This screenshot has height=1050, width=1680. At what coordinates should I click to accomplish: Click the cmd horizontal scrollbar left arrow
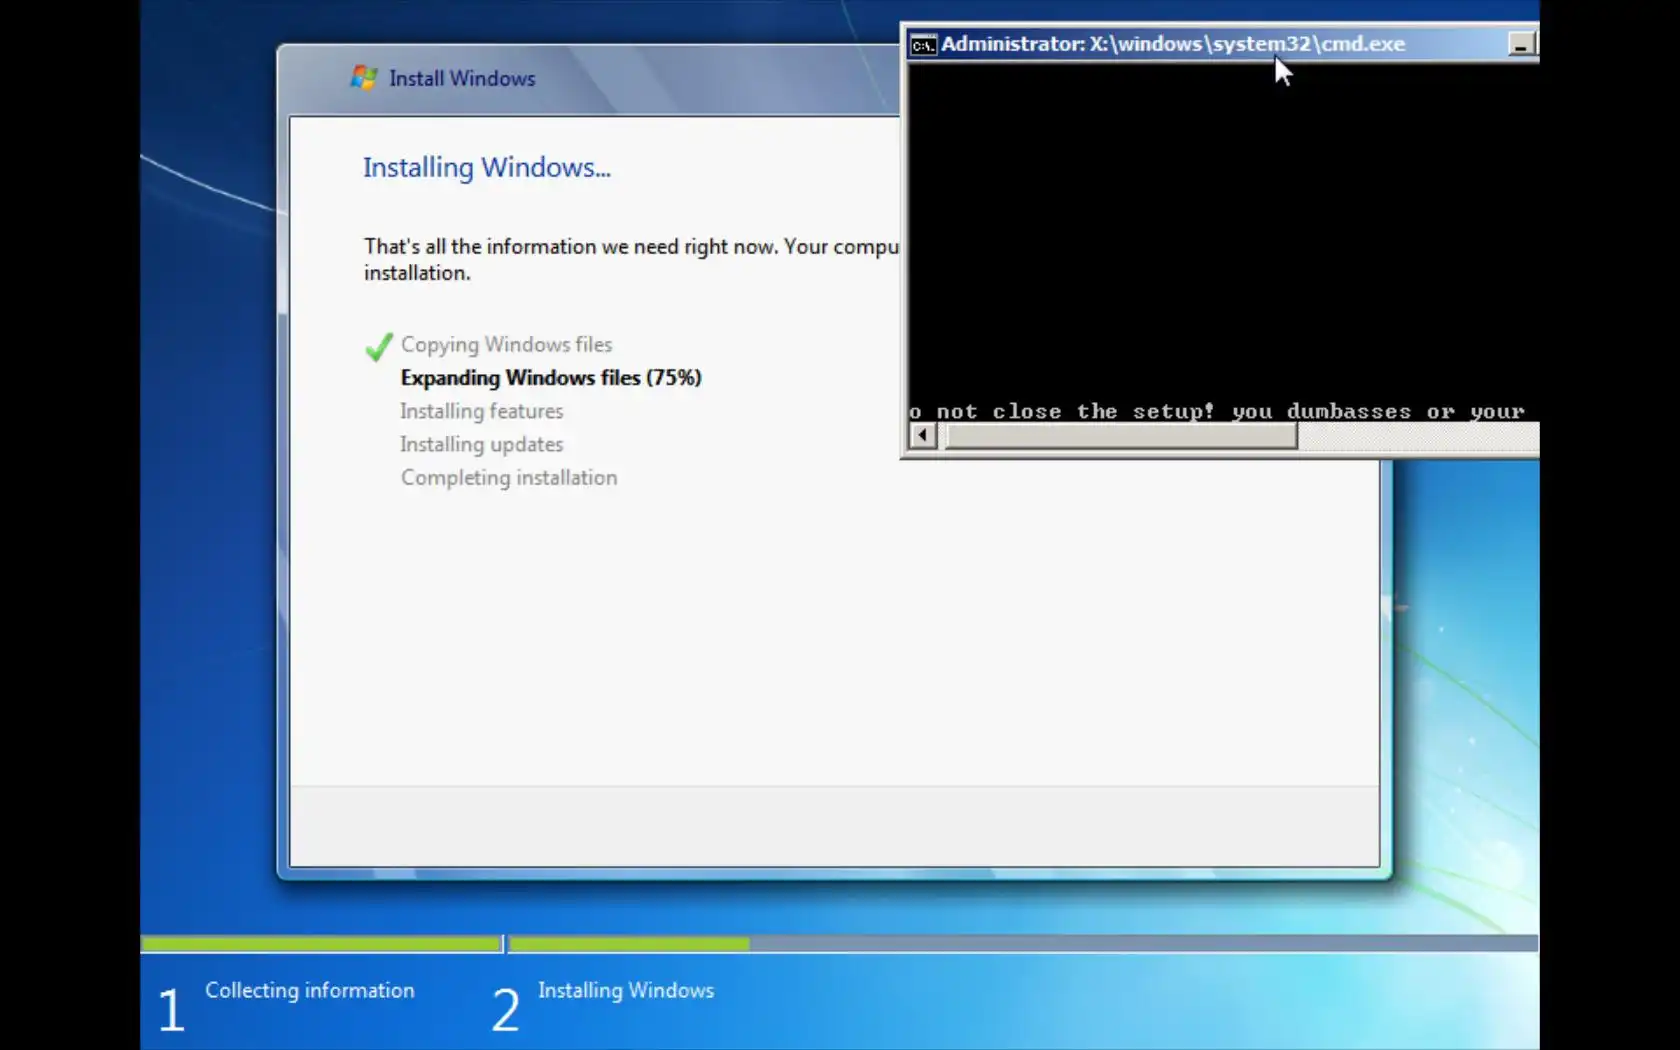[x=922, y=435]
